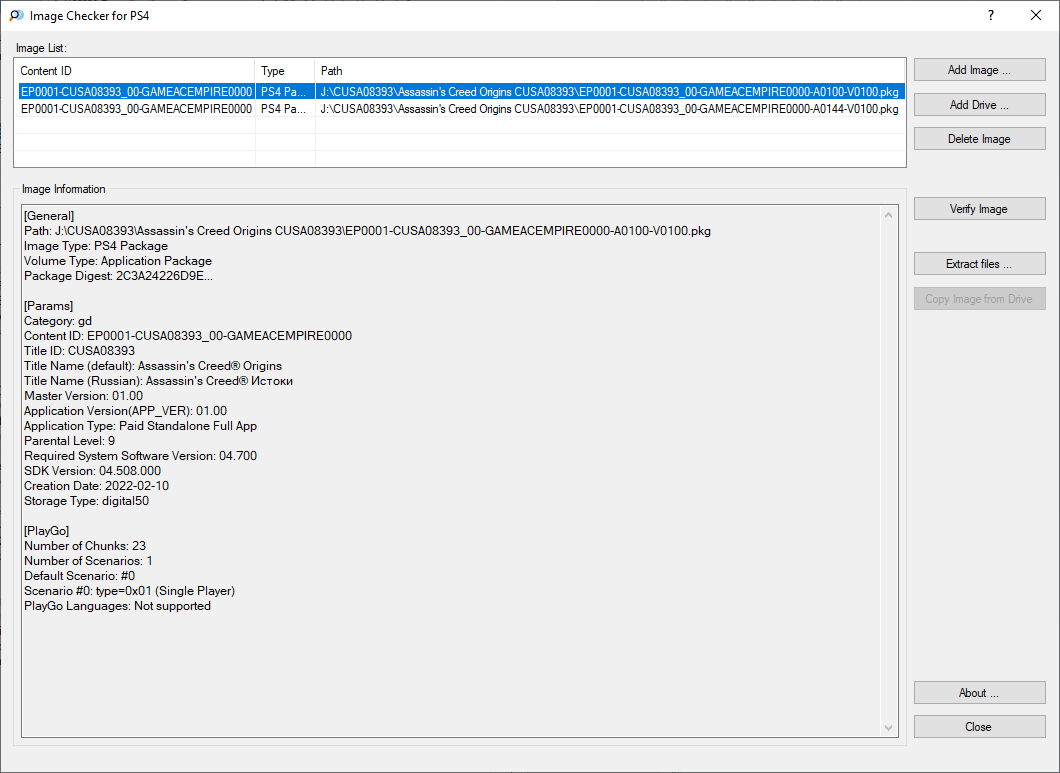Click the [Params] section heading
The width and height of the screenshot is (1060, 773).
(x=48, y=306)
